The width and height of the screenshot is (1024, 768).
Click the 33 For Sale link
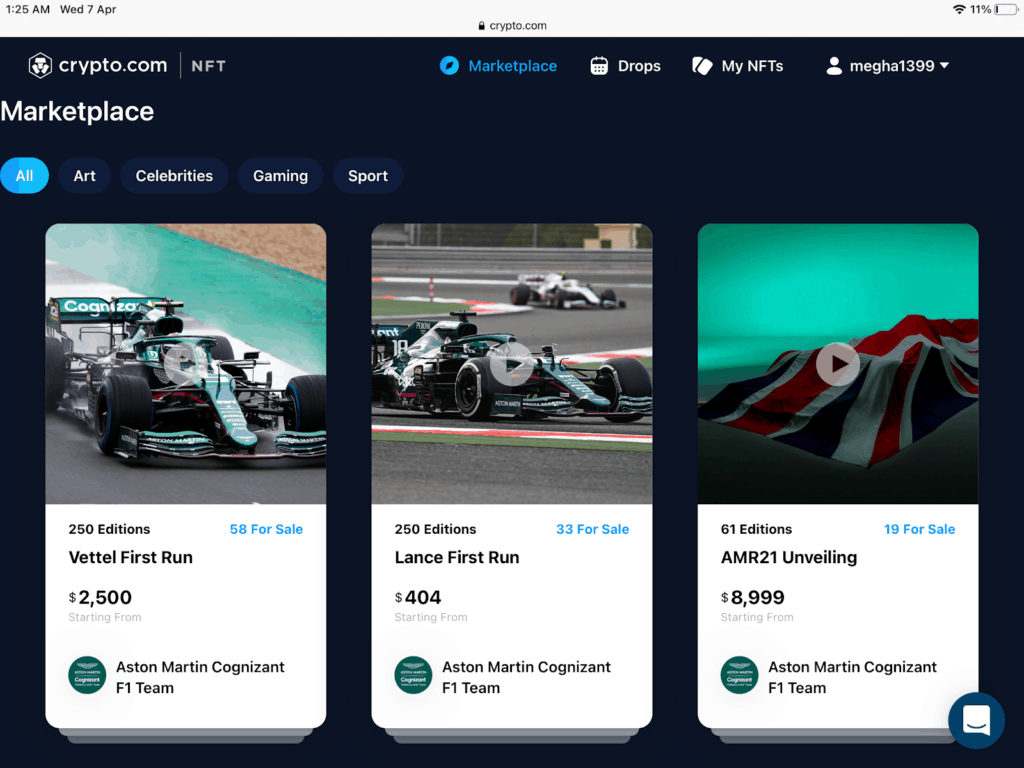[592, 529]
